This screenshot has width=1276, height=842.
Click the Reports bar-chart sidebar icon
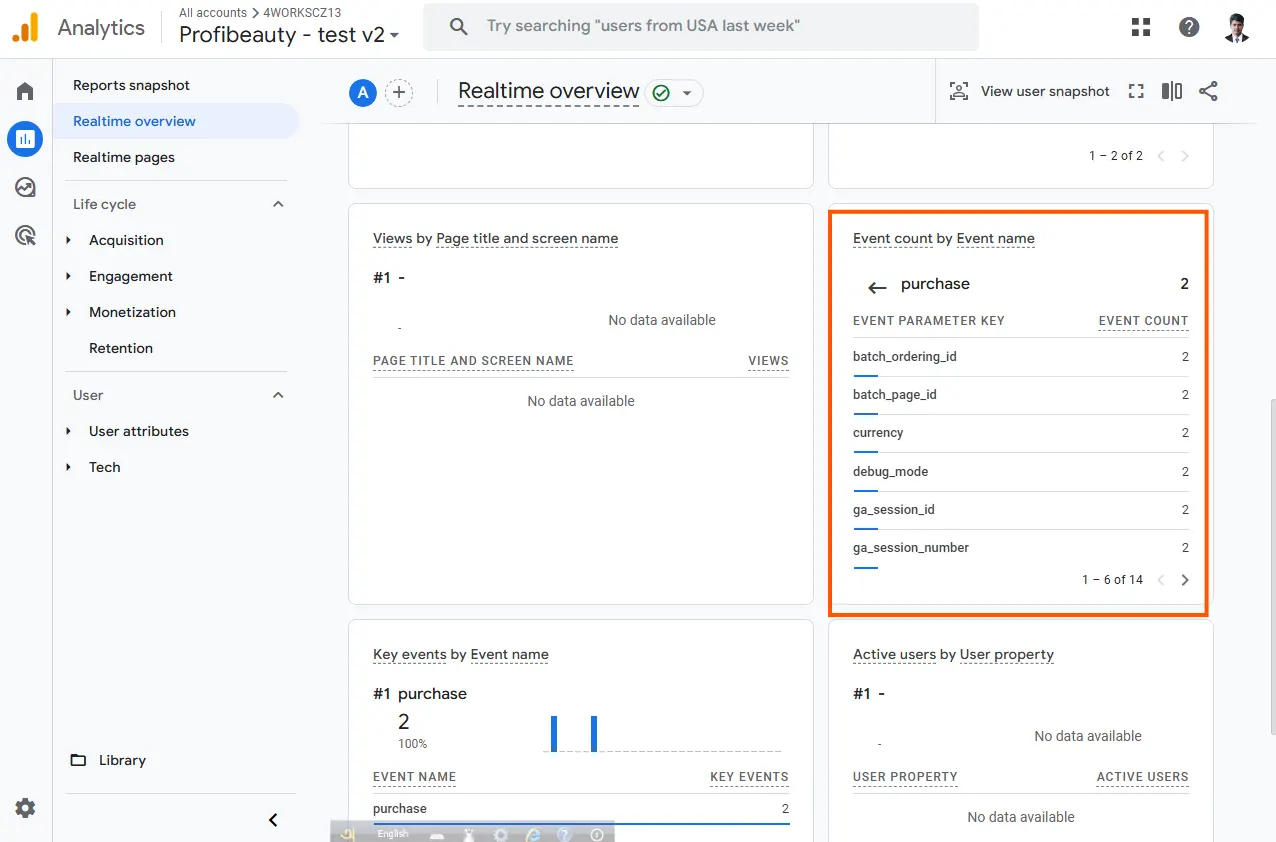tap(25, 139)
